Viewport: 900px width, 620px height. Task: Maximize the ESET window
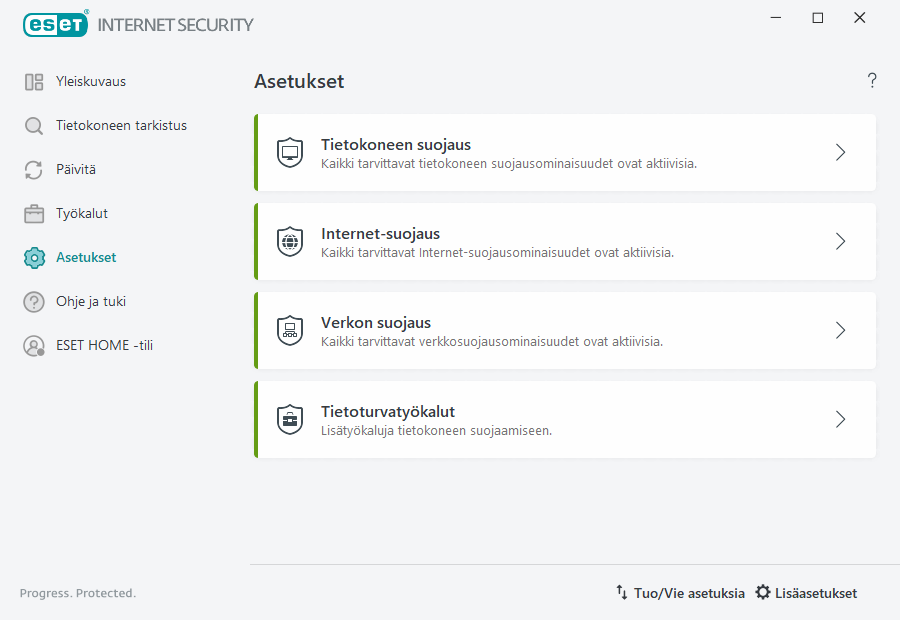(x=818, y=18)
